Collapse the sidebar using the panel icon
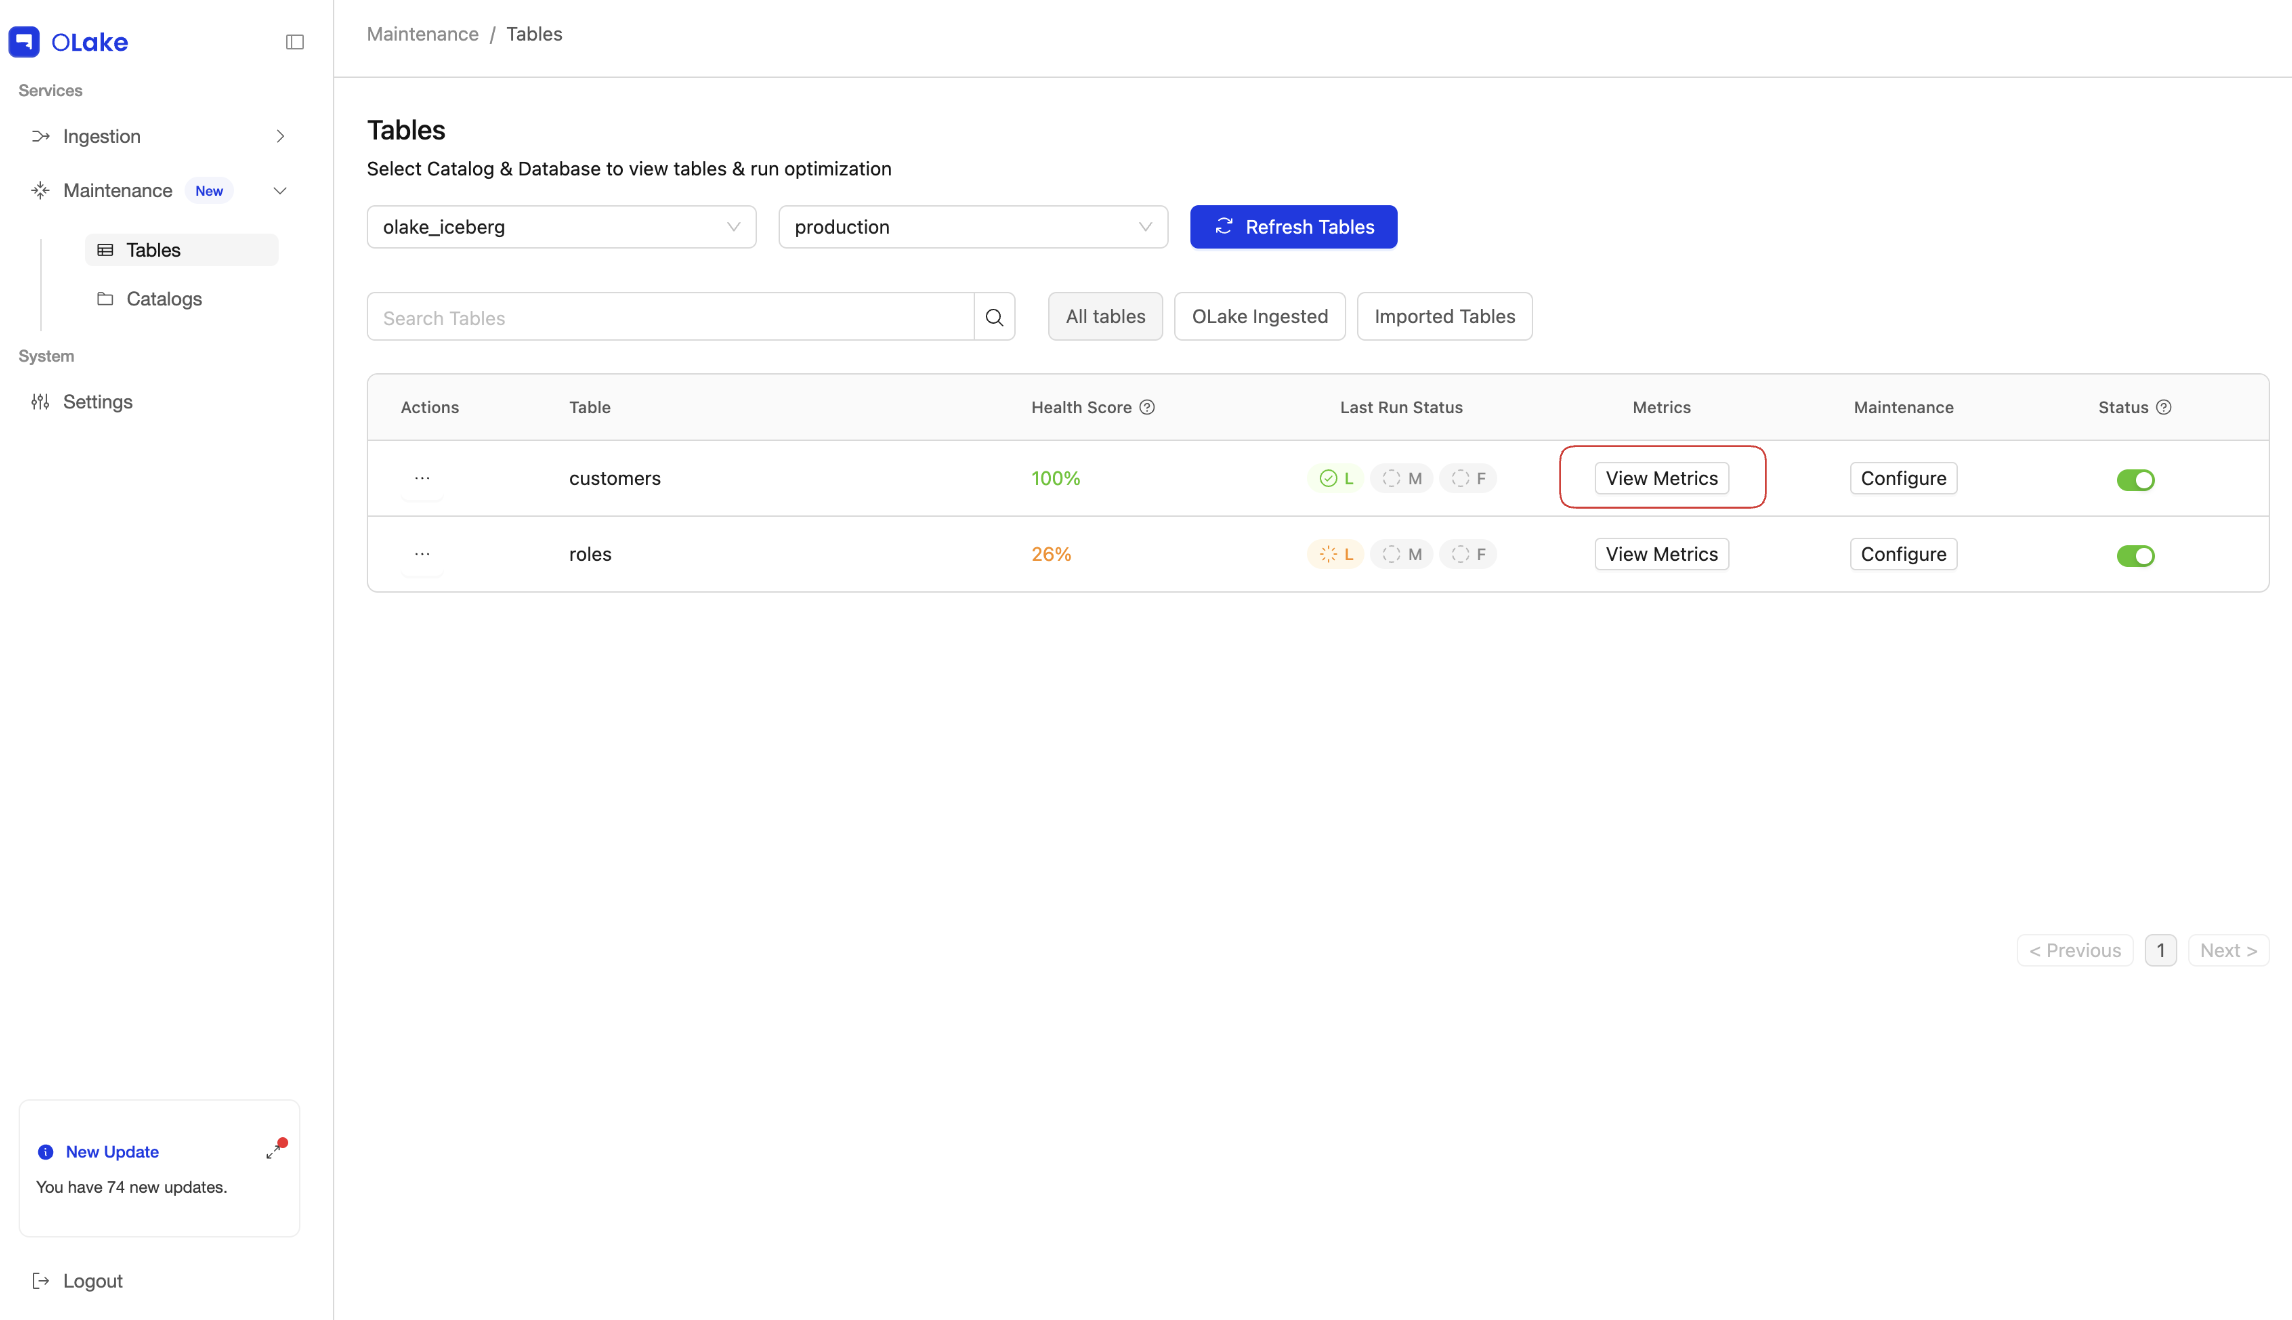This screenshot has height=1320, width=2292. pyautogui.click(x=295, y=41)
